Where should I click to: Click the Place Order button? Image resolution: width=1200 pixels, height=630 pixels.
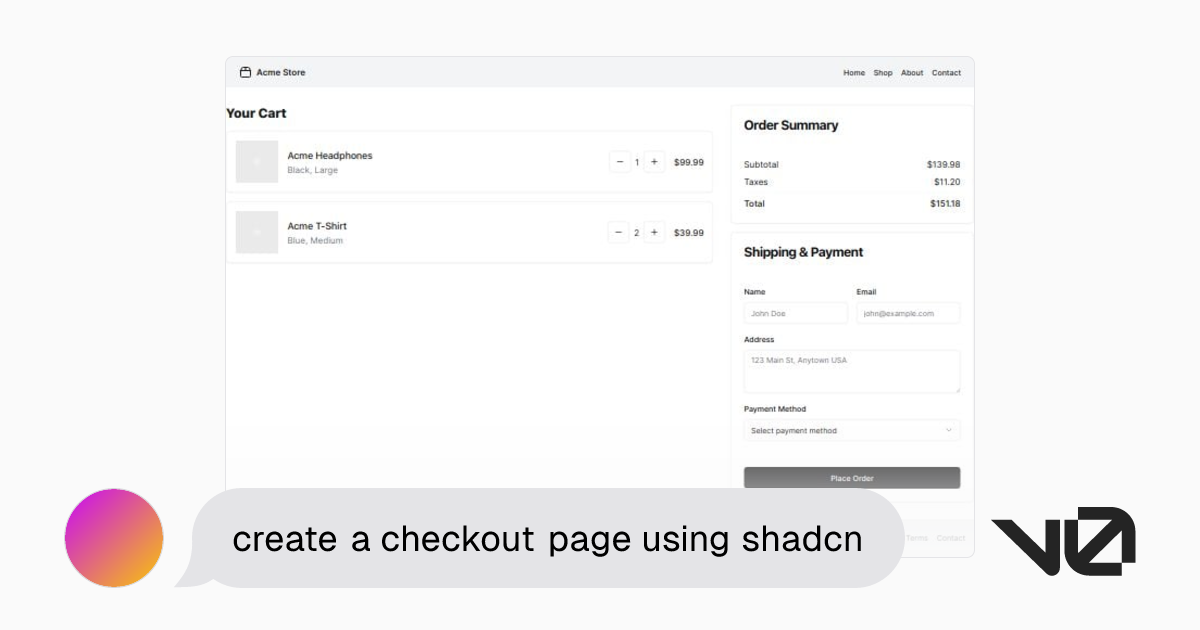click(x=851, y=477)
